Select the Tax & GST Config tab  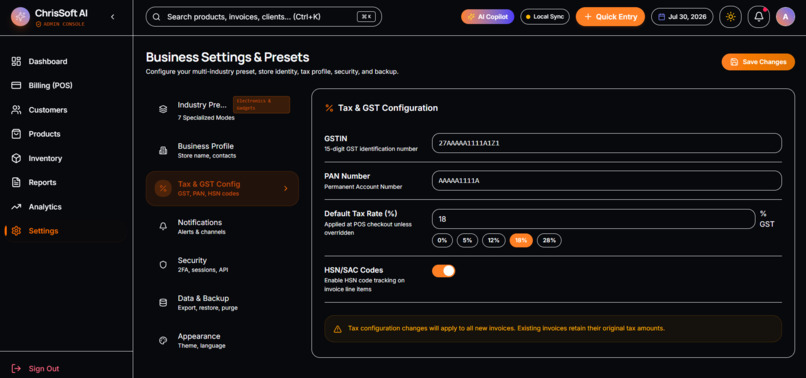coord(223,189)
